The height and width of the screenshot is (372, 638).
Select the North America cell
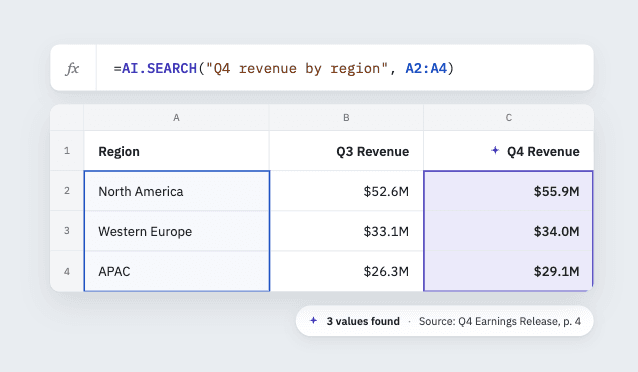(x=177, y=191)
